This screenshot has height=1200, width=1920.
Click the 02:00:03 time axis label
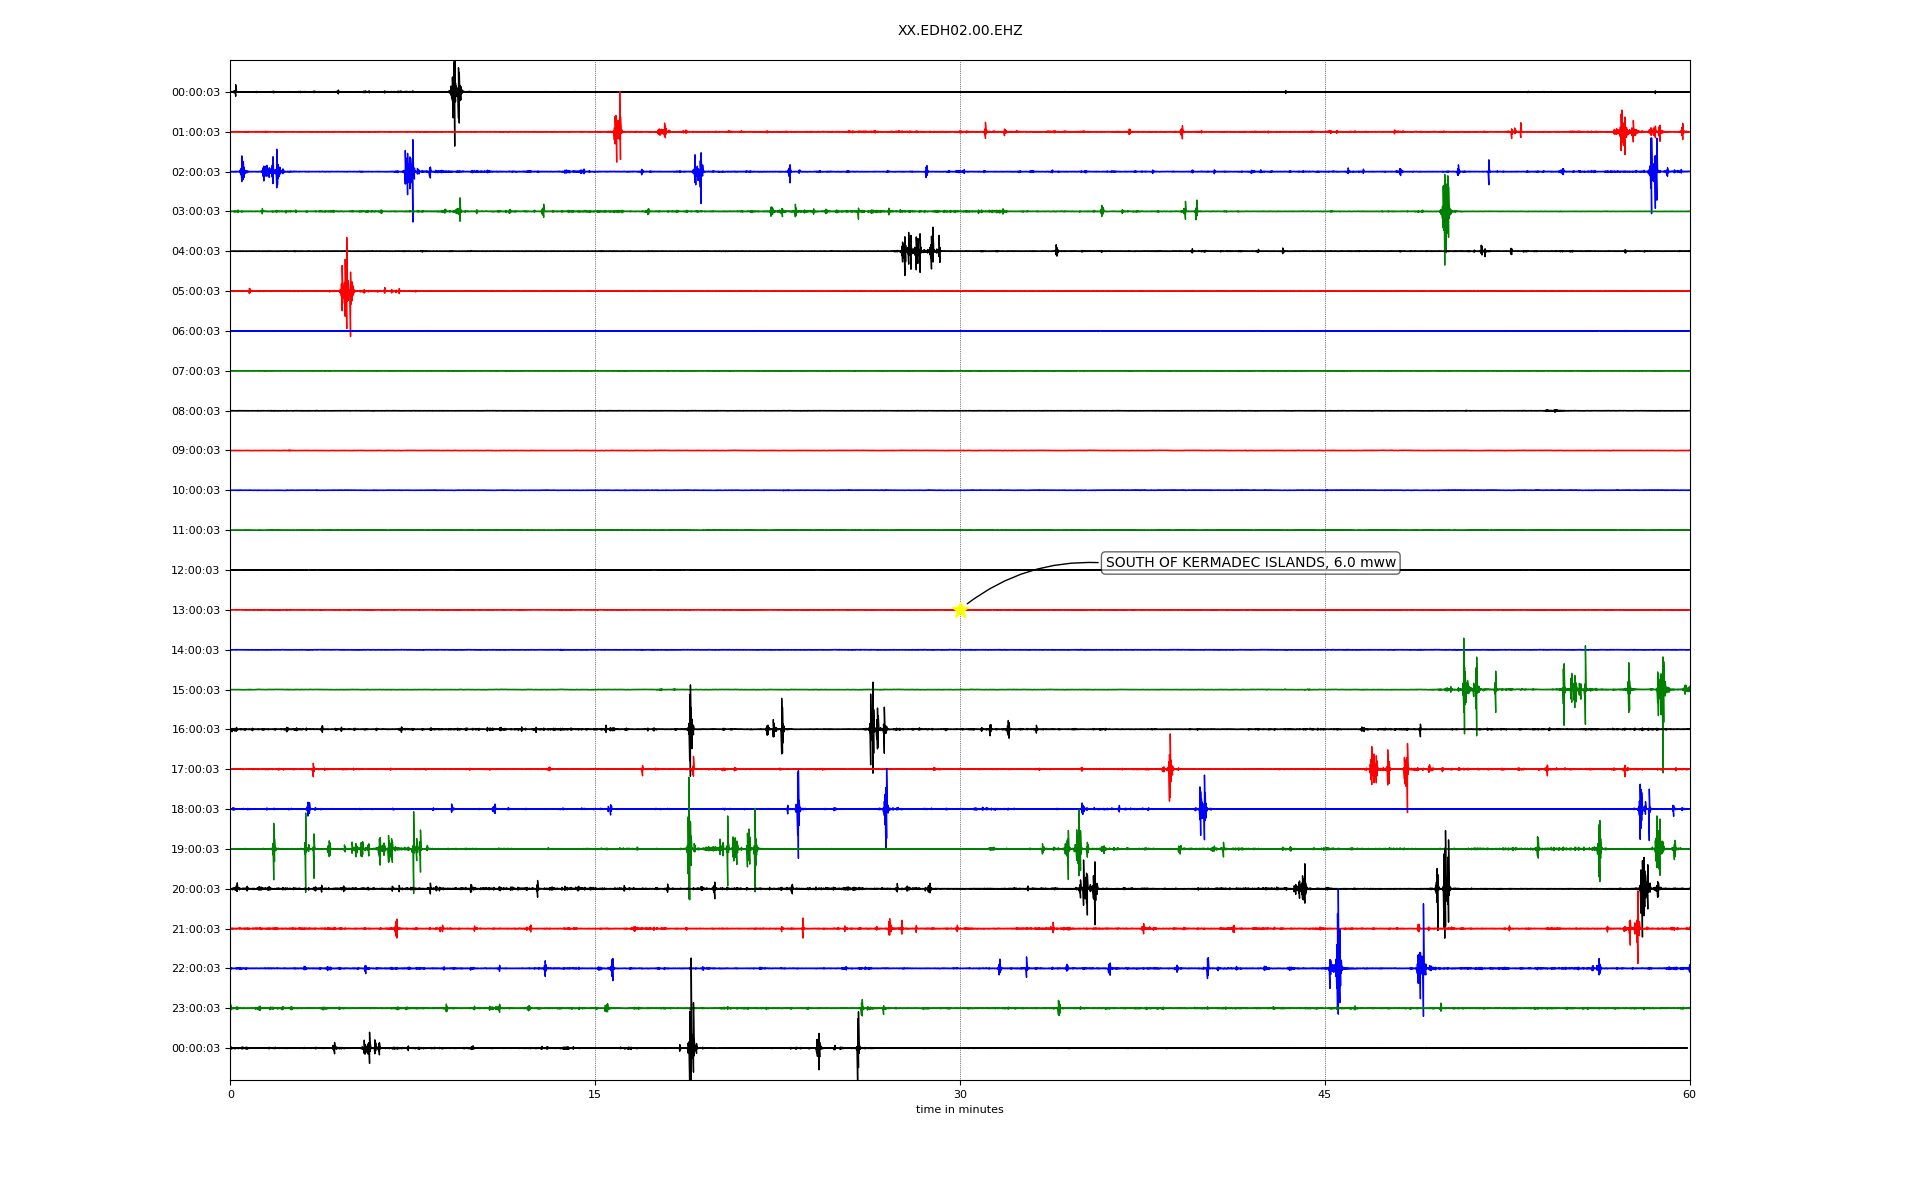click(x=196, y=172)
